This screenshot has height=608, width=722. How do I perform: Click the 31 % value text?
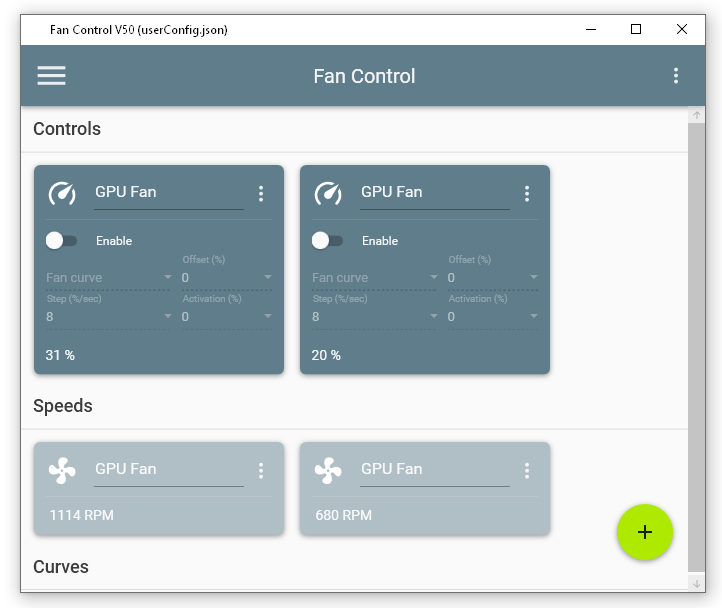point(60,355)
